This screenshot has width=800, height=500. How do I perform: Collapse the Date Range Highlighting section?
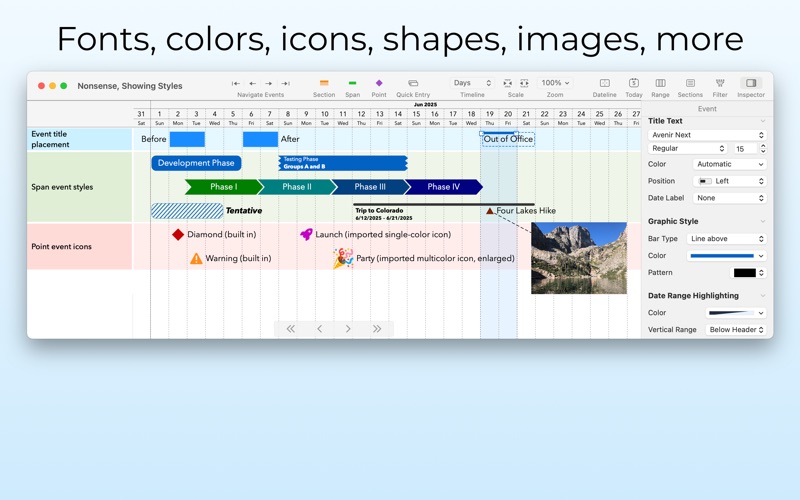click(x=763, y=295)
